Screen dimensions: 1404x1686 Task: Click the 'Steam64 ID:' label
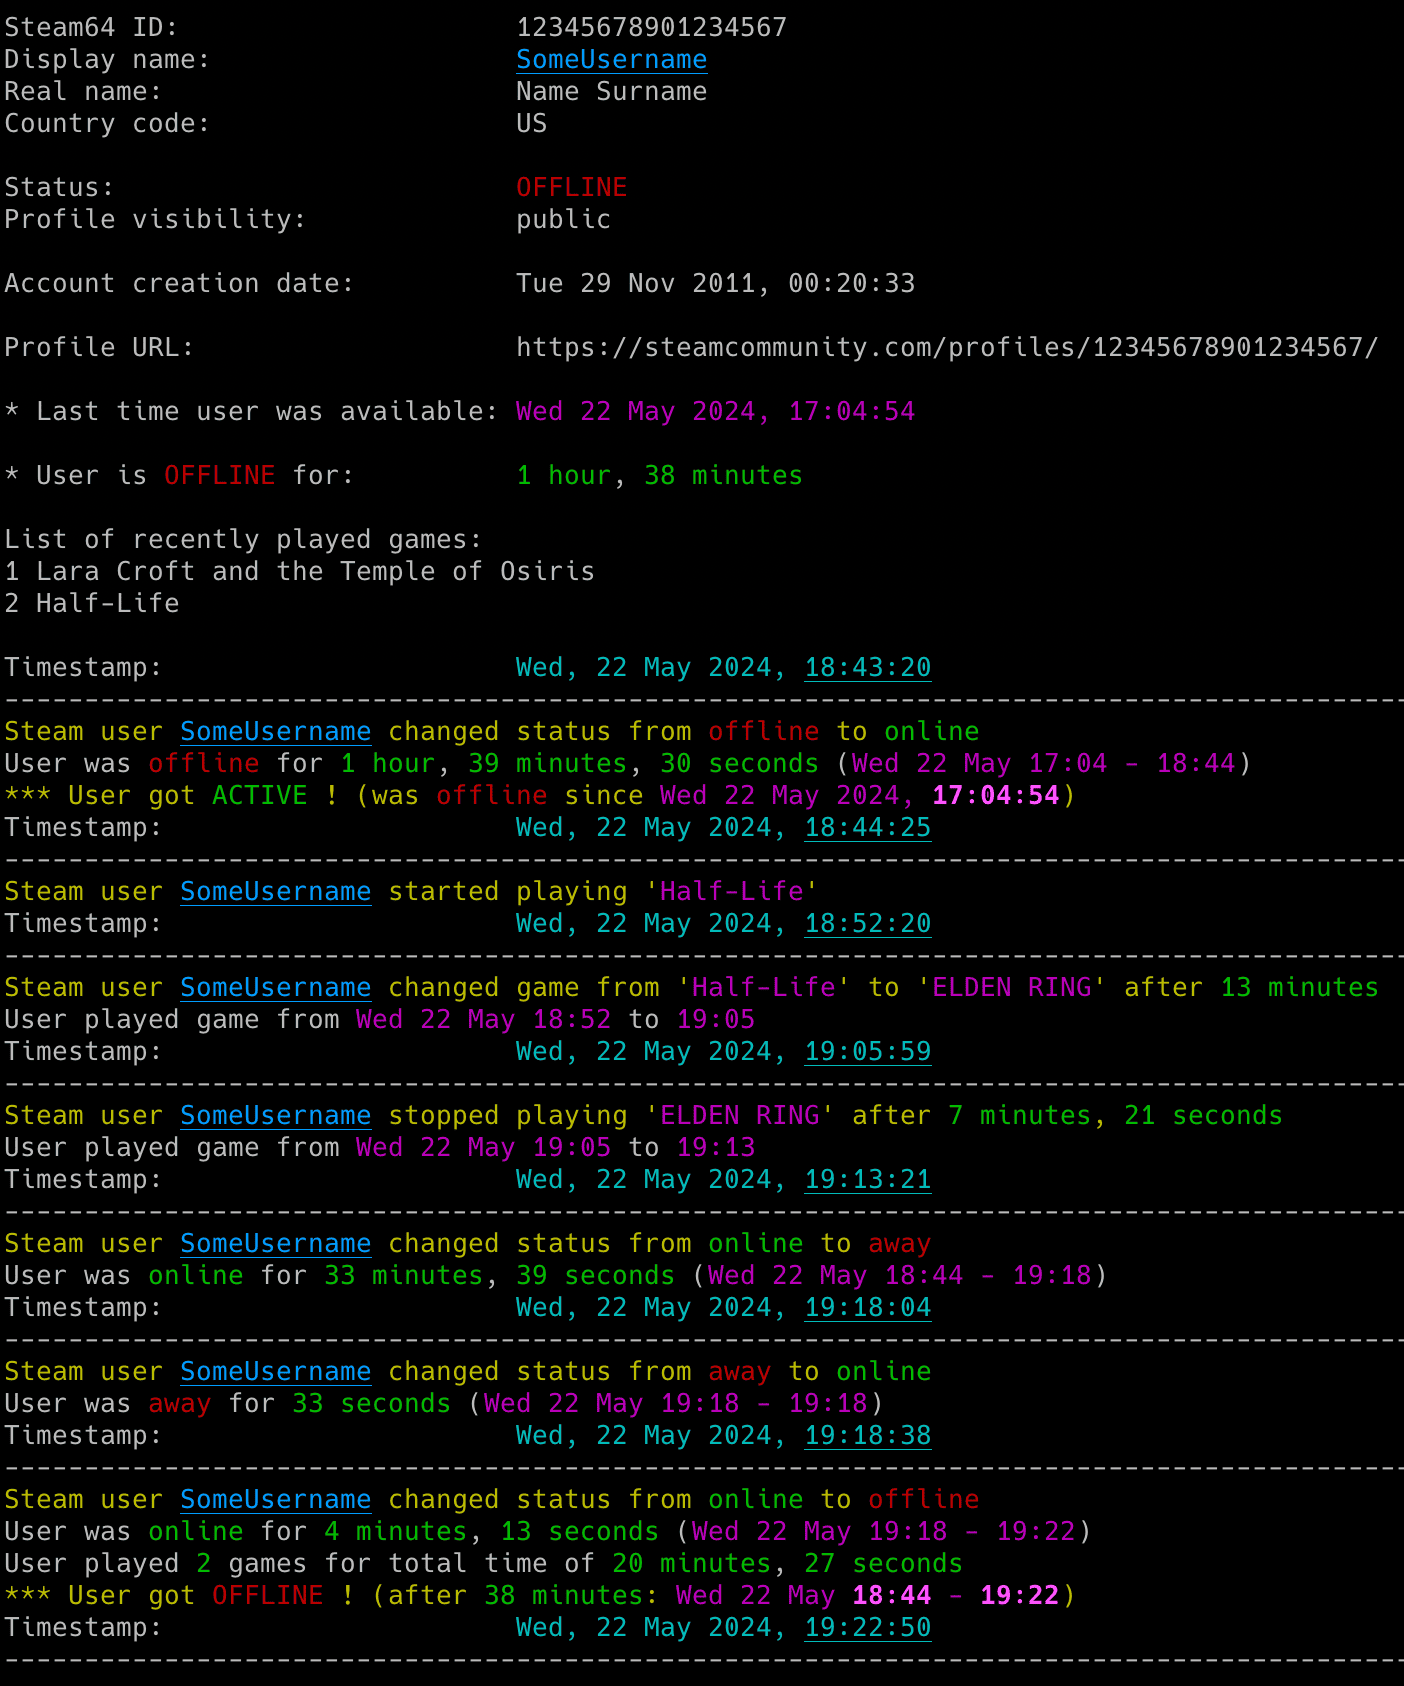click(x=91, y=27)
